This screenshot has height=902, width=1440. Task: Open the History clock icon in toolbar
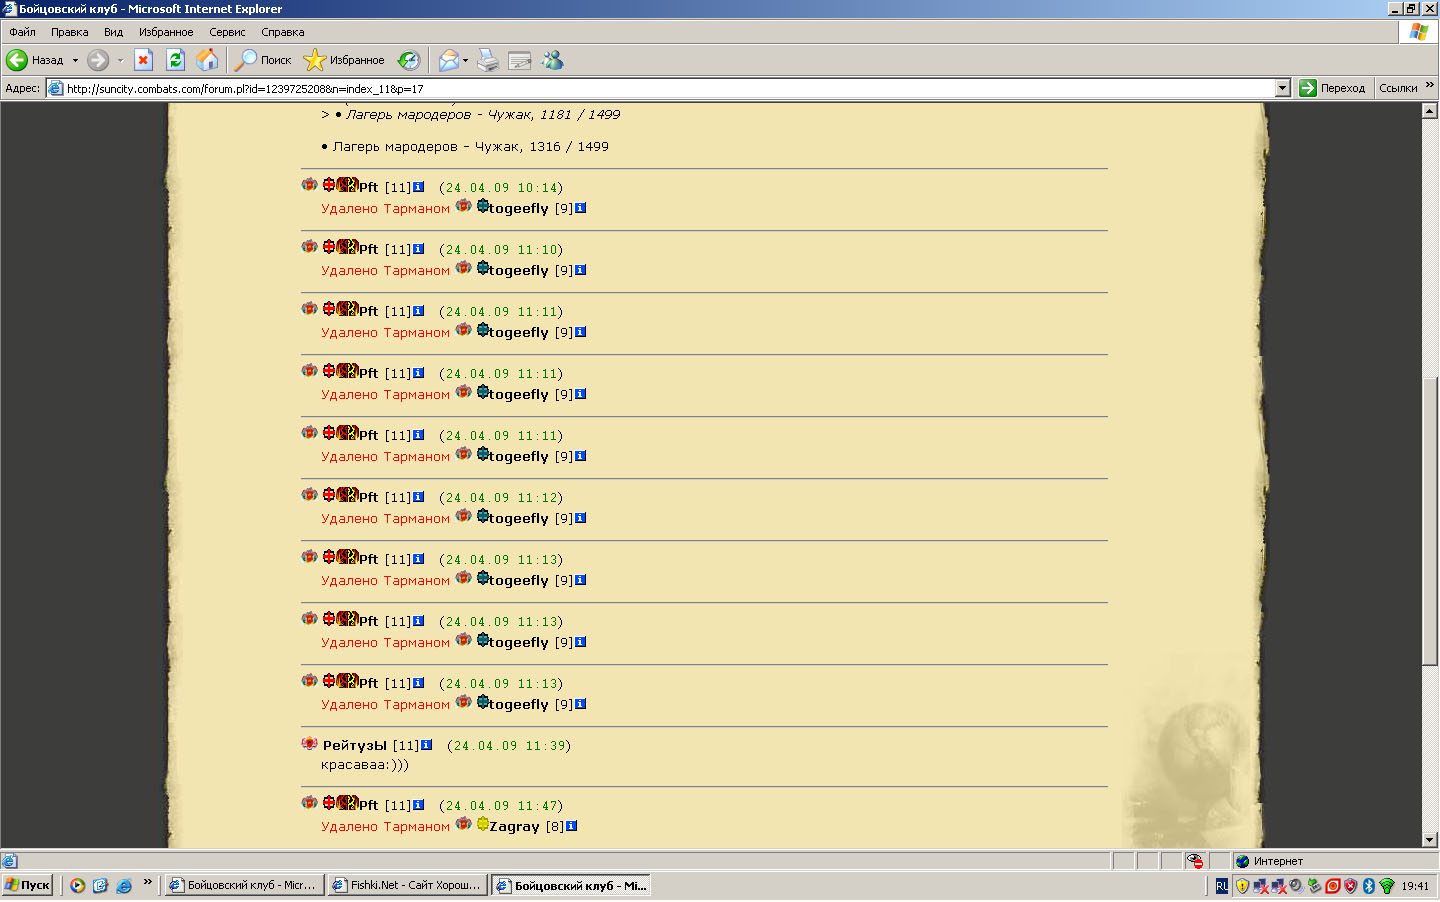(x=409, y=60)
